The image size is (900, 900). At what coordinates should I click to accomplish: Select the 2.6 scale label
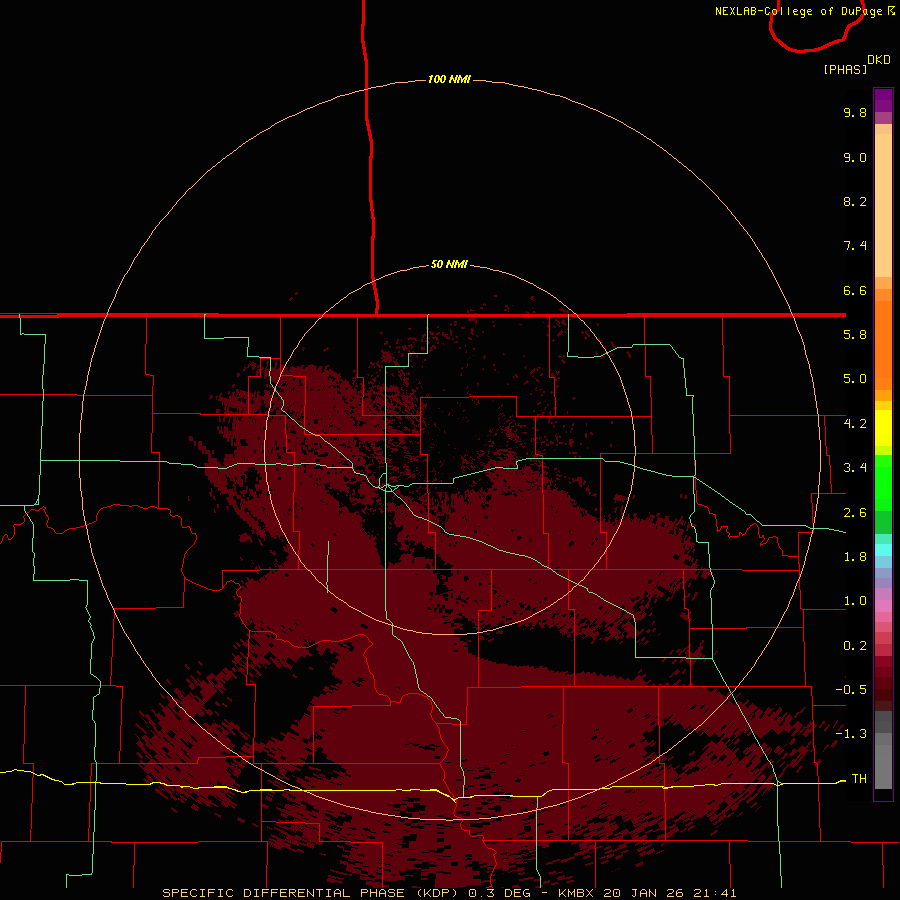[x=855, y=513]
